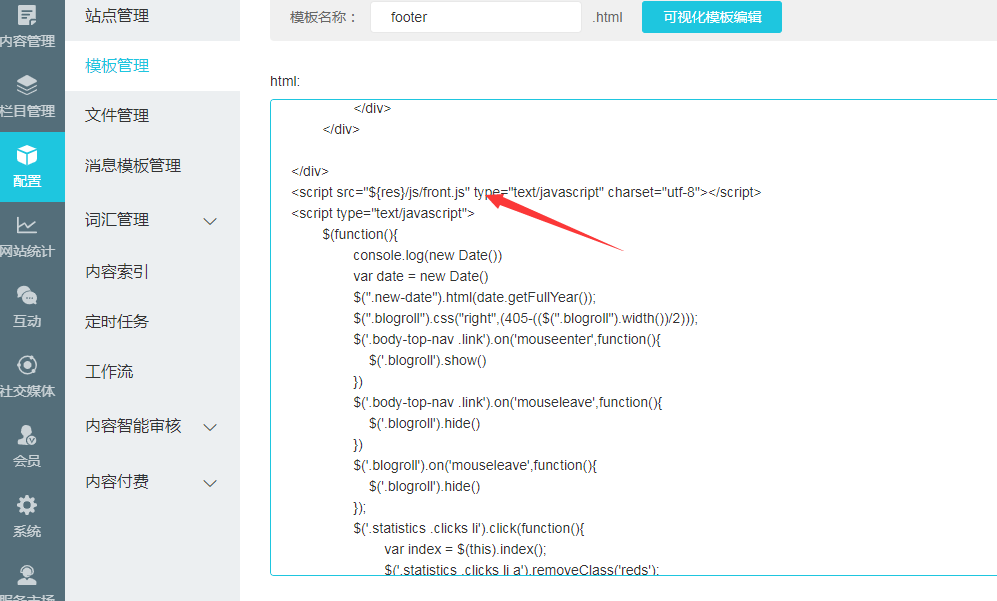Click the $('.blogroll').show() line
997x601 pixels.
click(x=427, y=360)
